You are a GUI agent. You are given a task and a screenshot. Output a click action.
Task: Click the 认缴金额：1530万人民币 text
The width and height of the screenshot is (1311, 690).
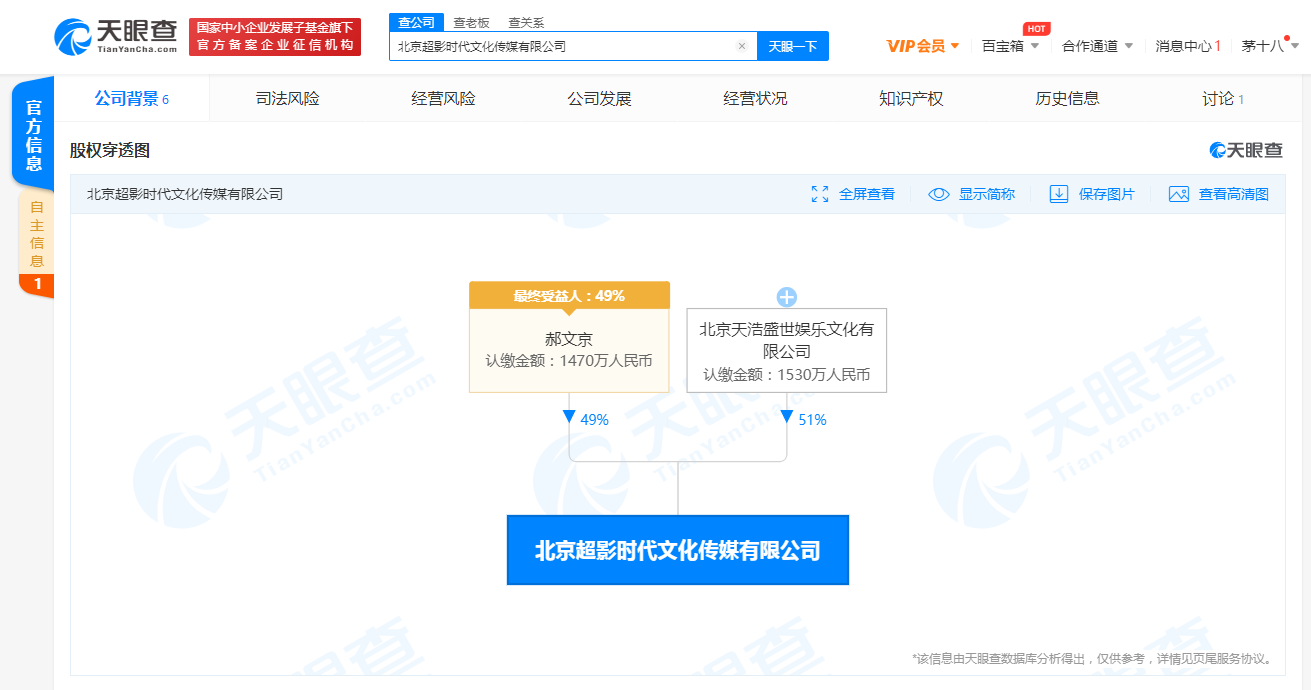point(787,375)
